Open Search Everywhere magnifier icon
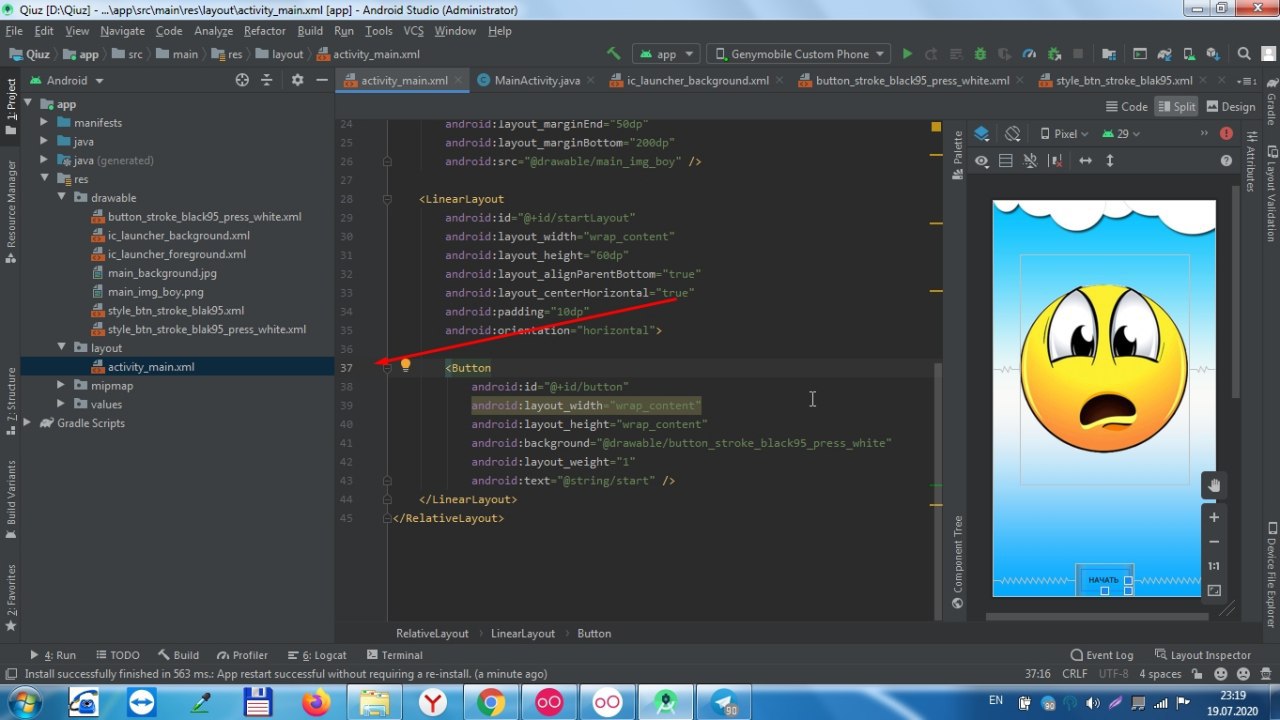The image size is (1280, 720). click(1245, 54)
